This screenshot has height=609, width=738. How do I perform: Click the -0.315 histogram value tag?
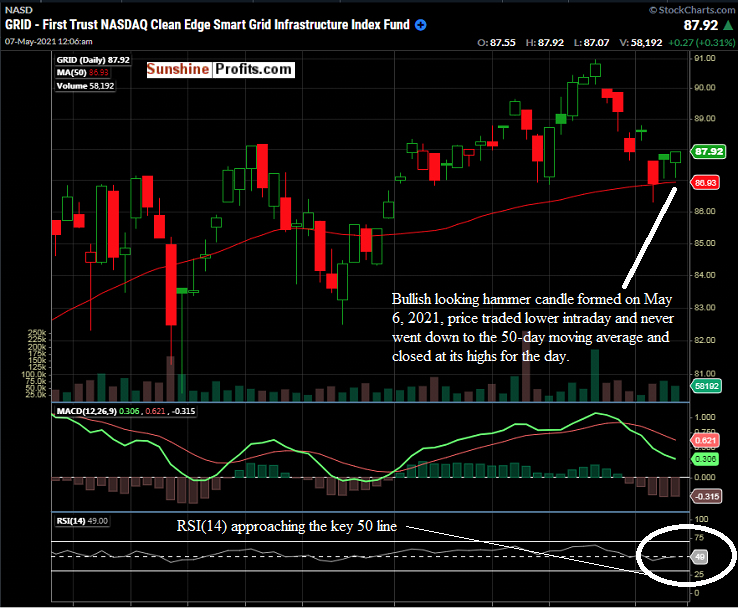point(706,496)
